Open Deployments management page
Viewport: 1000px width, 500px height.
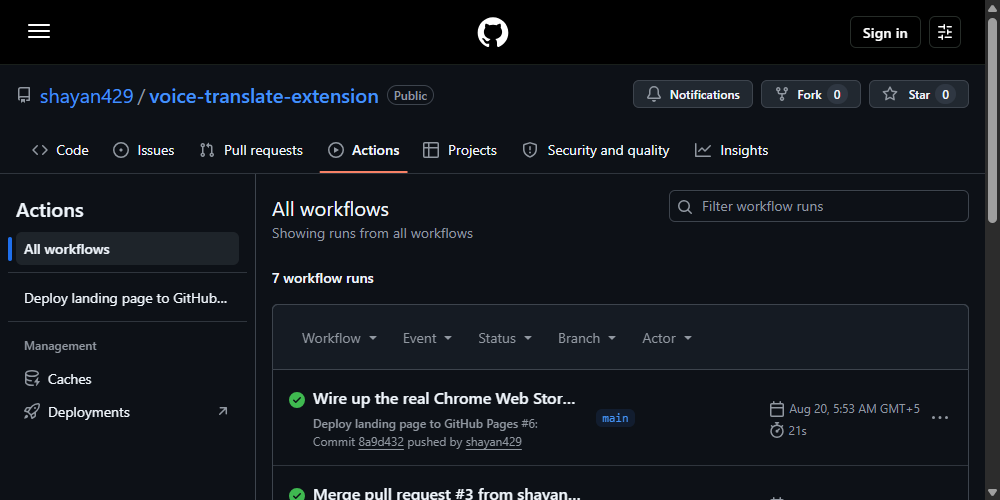(x=127, y=412)
